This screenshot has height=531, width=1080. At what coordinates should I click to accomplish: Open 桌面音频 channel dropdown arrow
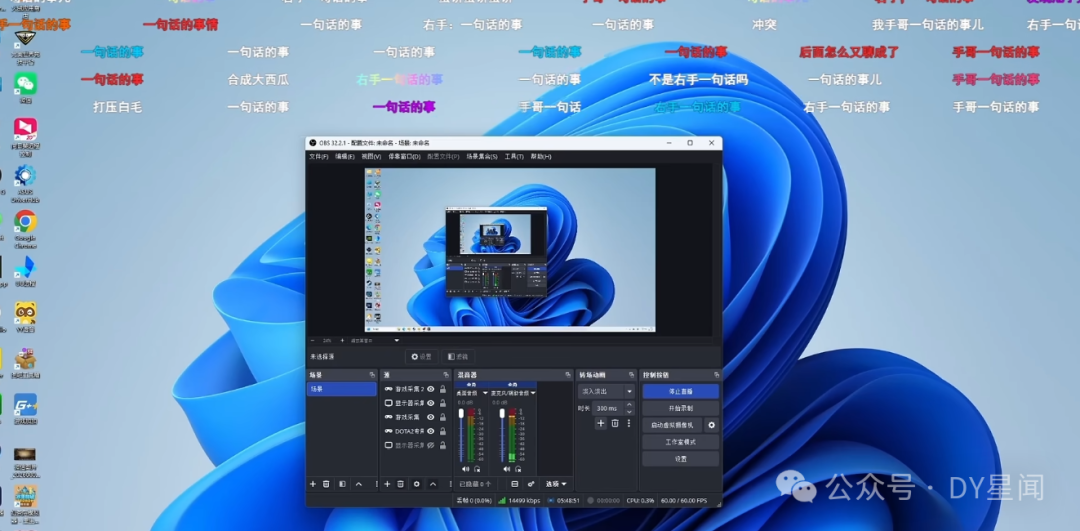coord(485,393)
